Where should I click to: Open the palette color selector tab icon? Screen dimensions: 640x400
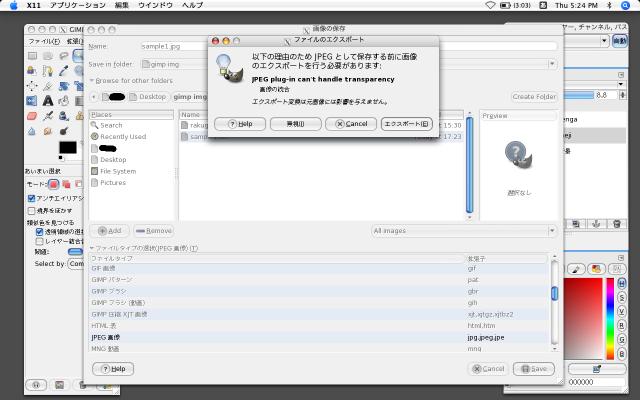(x=596, y=269)
